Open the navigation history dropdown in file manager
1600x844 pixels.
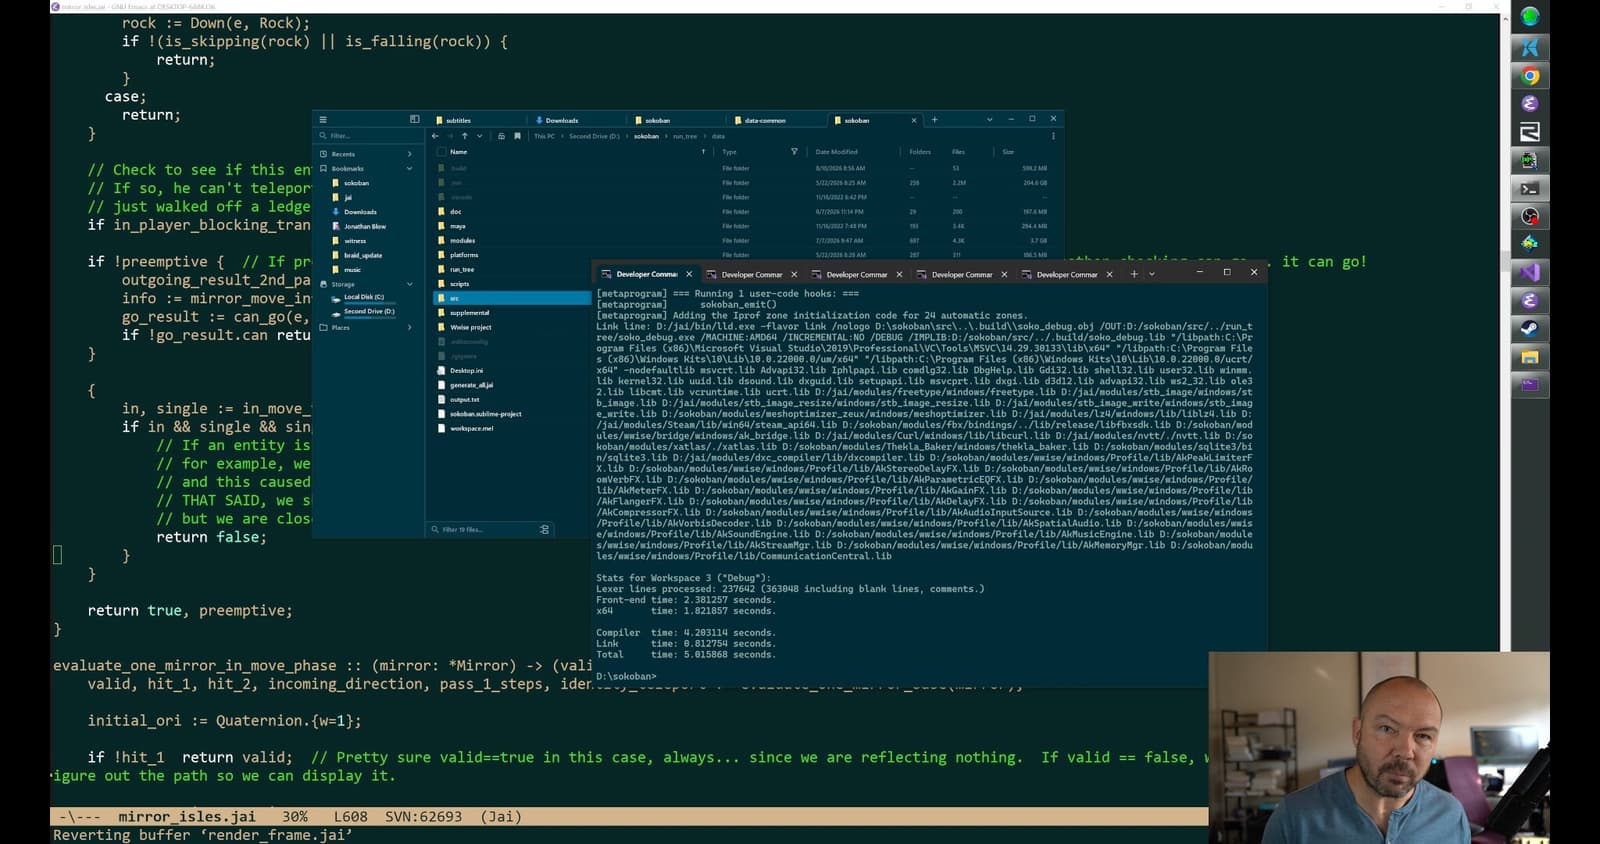pos(480,136)
